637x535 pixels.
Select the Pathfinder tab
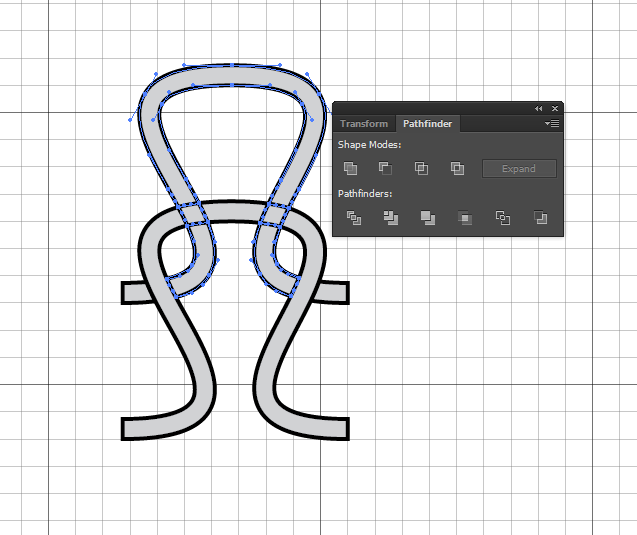[427, 123]
